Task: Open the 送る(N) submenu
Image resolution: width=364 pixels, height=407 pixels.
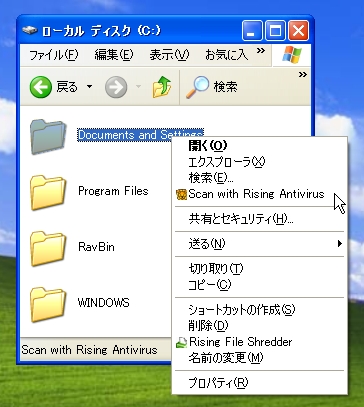Action: pyautogui.click(x=259, y=244)
